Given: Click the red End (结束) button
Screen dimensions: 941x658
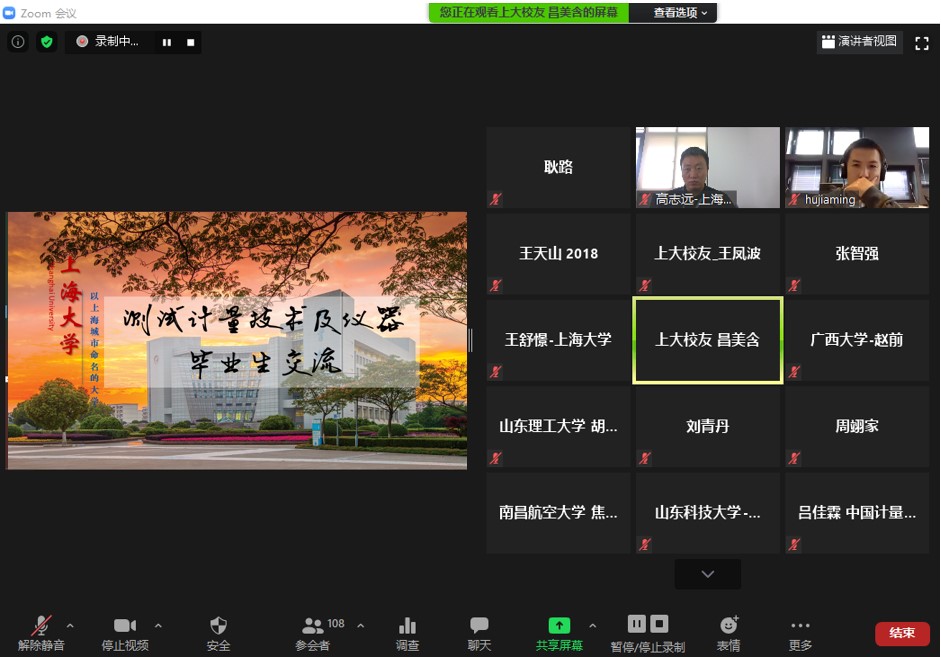Looking at the screenshot, I should pyautogui.click(x=902, y=633).
